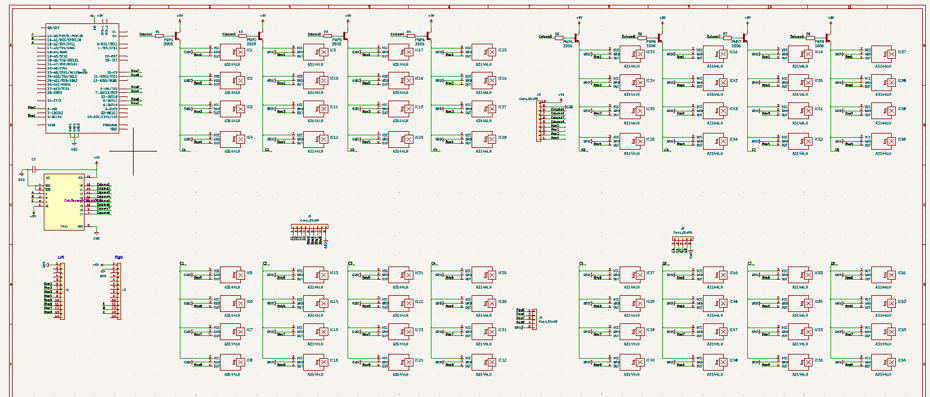Select the yellow 74xx decoder chip
Image resolution: width=930 pixels, height=397 pixels.
(64, 202)
